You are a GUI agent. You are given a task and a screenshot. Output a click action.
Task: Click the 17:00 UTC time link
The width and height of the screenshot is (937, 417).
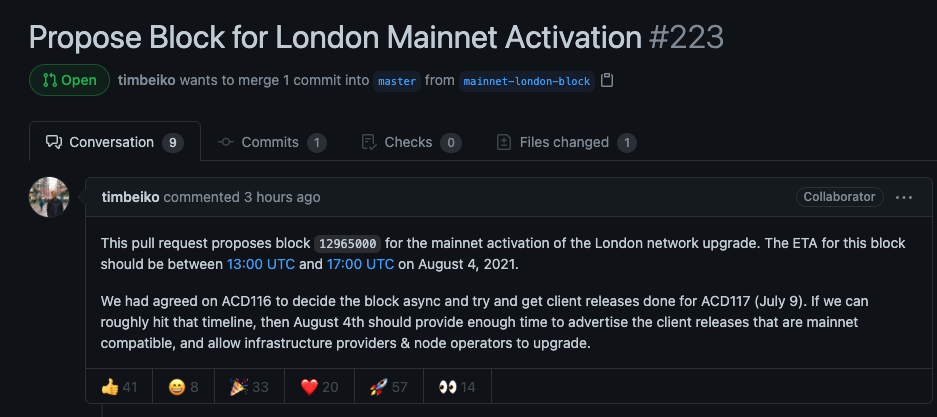[x=360, y=264]
